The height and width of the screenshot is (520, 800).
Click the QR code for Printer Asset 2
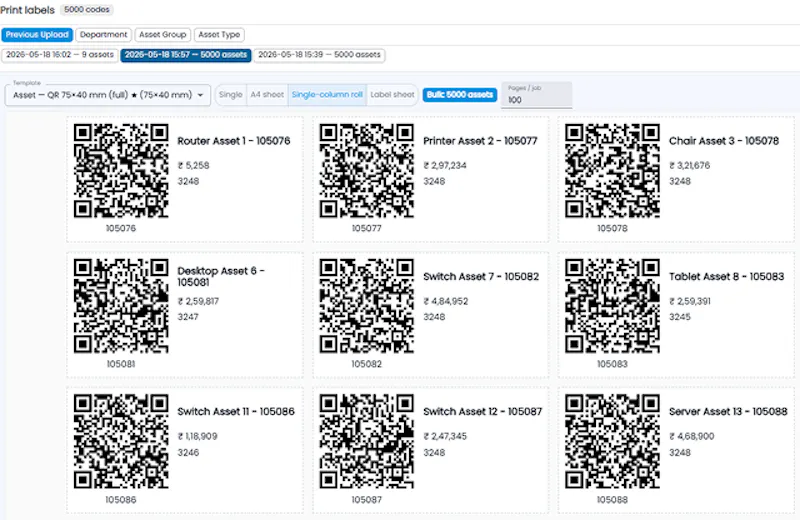[x=367, y=171]
